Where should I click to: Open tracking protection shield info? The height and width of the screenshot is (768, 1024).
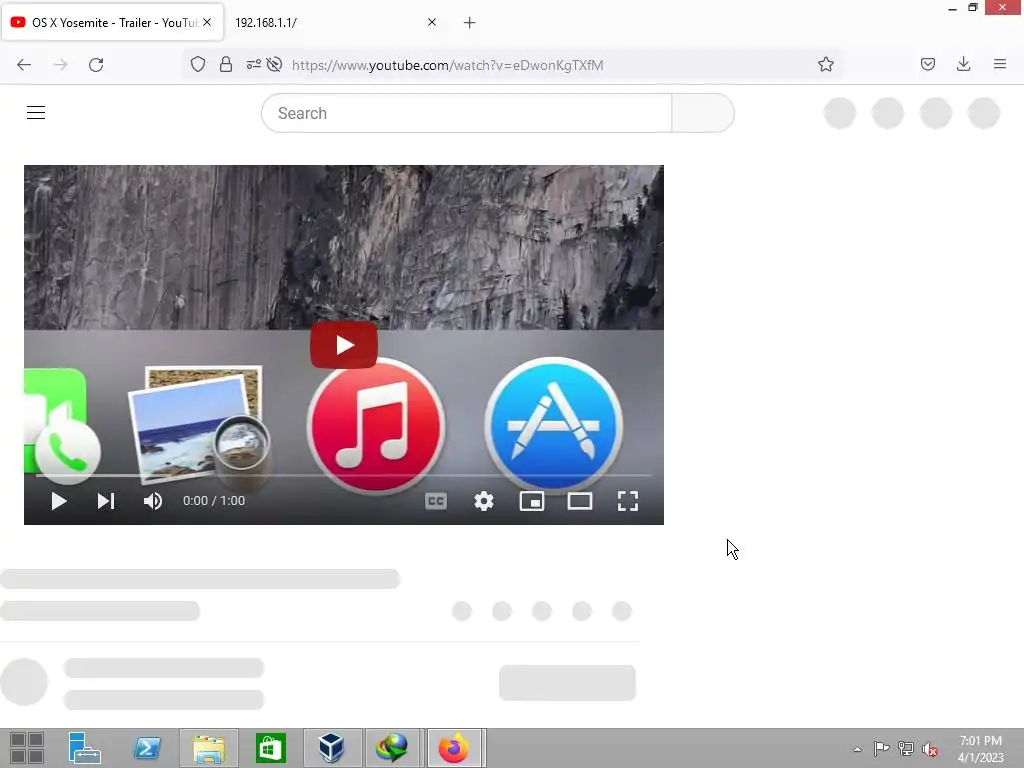pos(198,64)
